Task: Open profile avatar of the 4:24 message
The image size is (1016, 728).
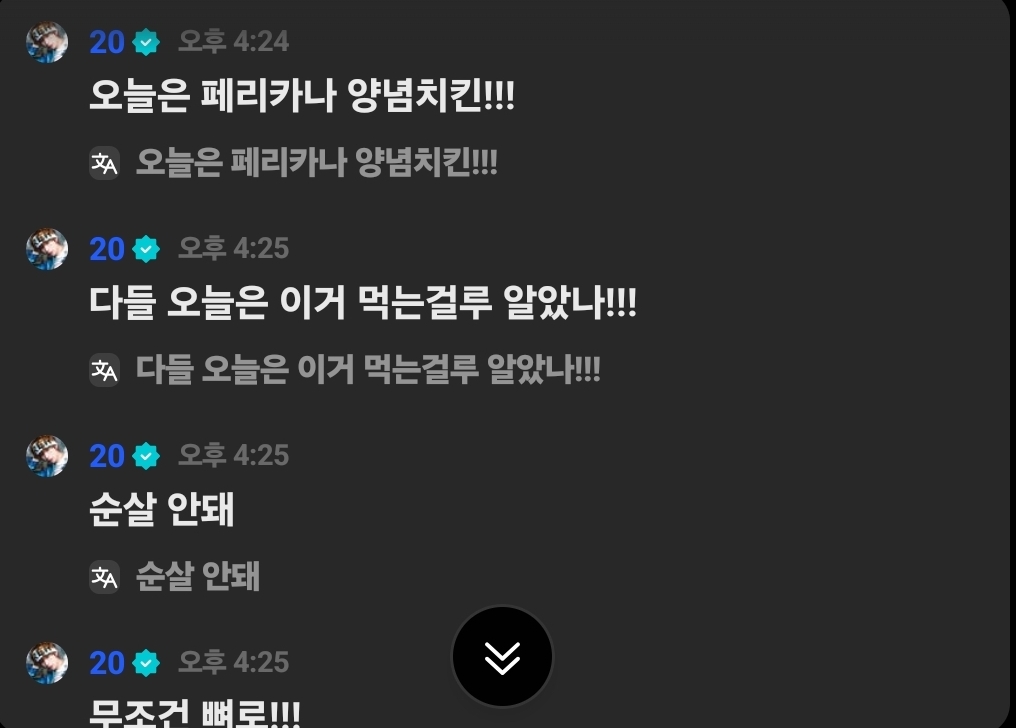Action: (x=47, y=42)
